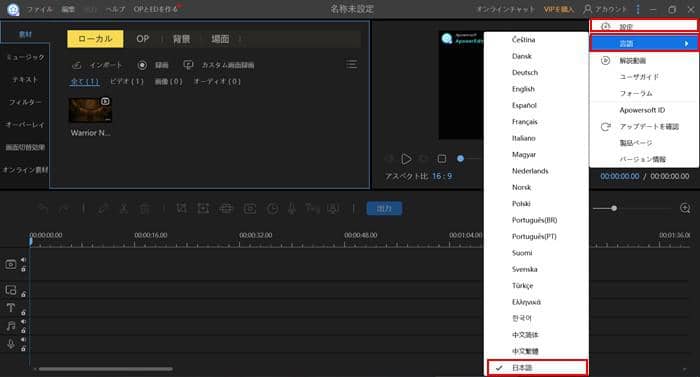Screen dimensions: 700x377
Task: Open the three-dots main menu icon
Action: [638, 9]
